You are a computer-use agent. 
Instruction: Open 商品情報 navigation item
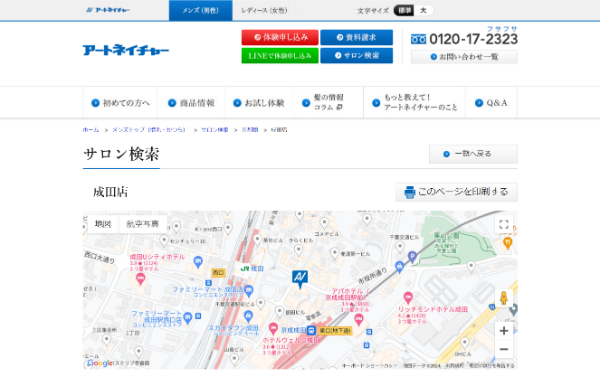click(191, 103)
